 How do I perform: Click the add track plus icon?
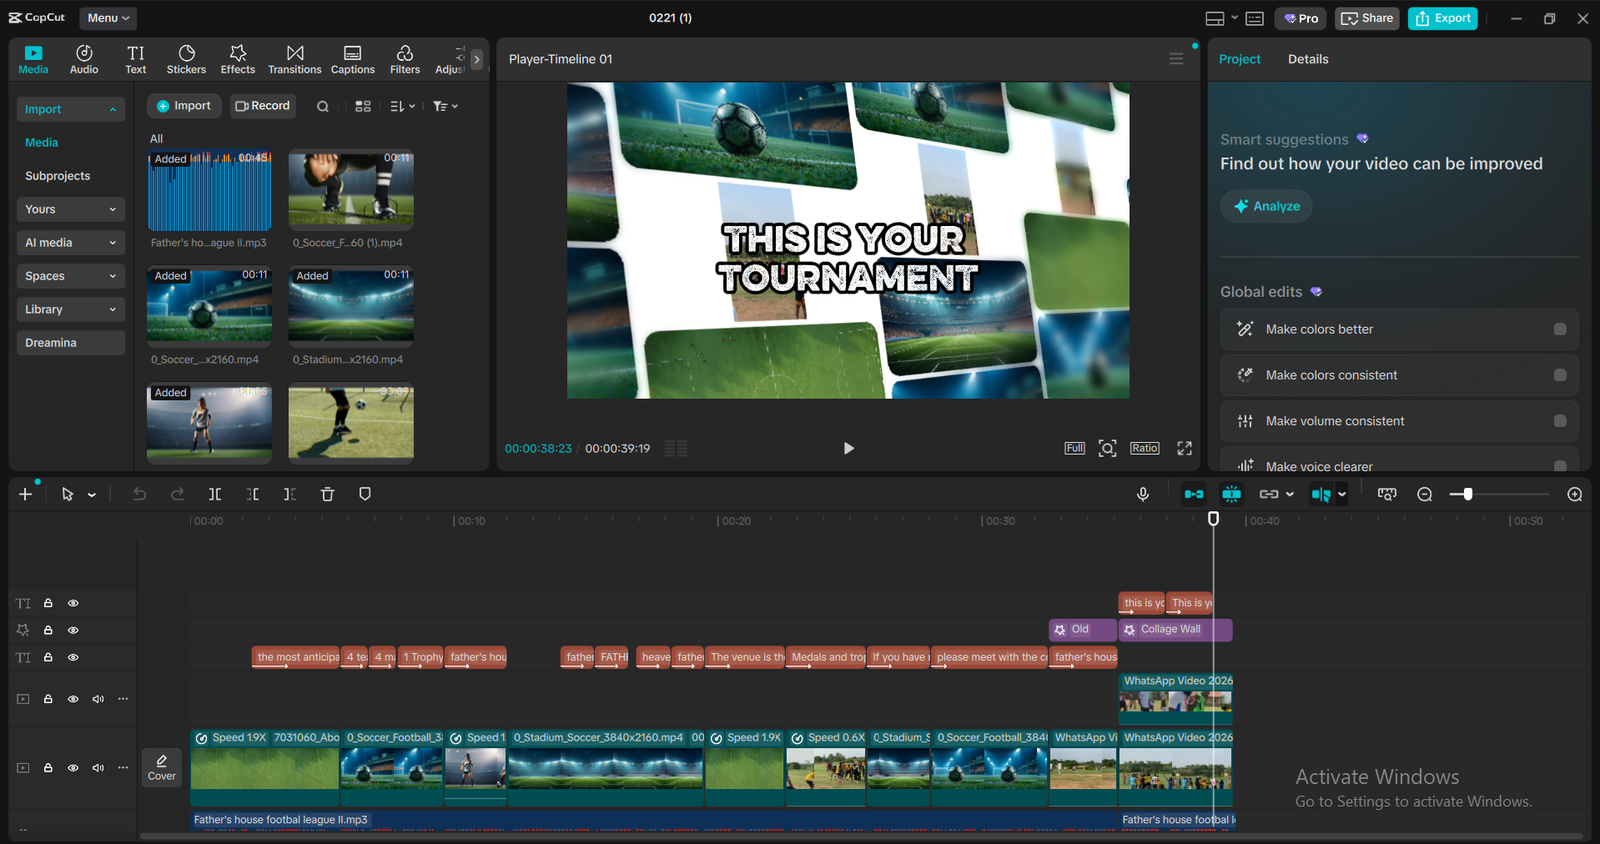(26, 494)
